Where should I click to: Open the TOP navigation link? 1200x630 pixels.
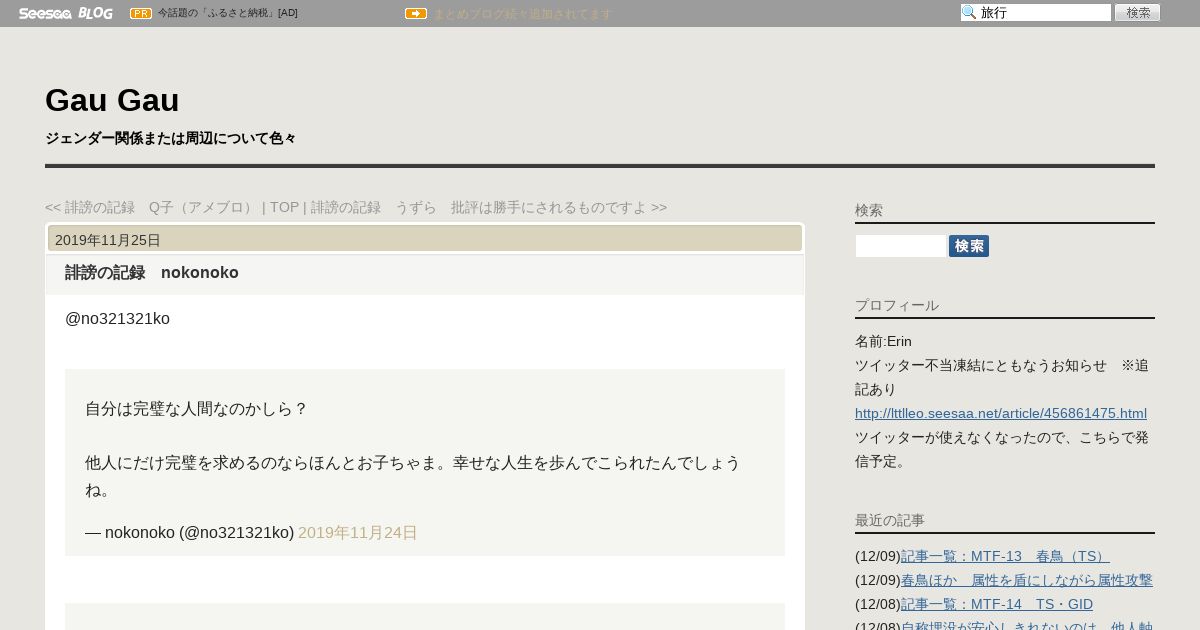(284, 207)
